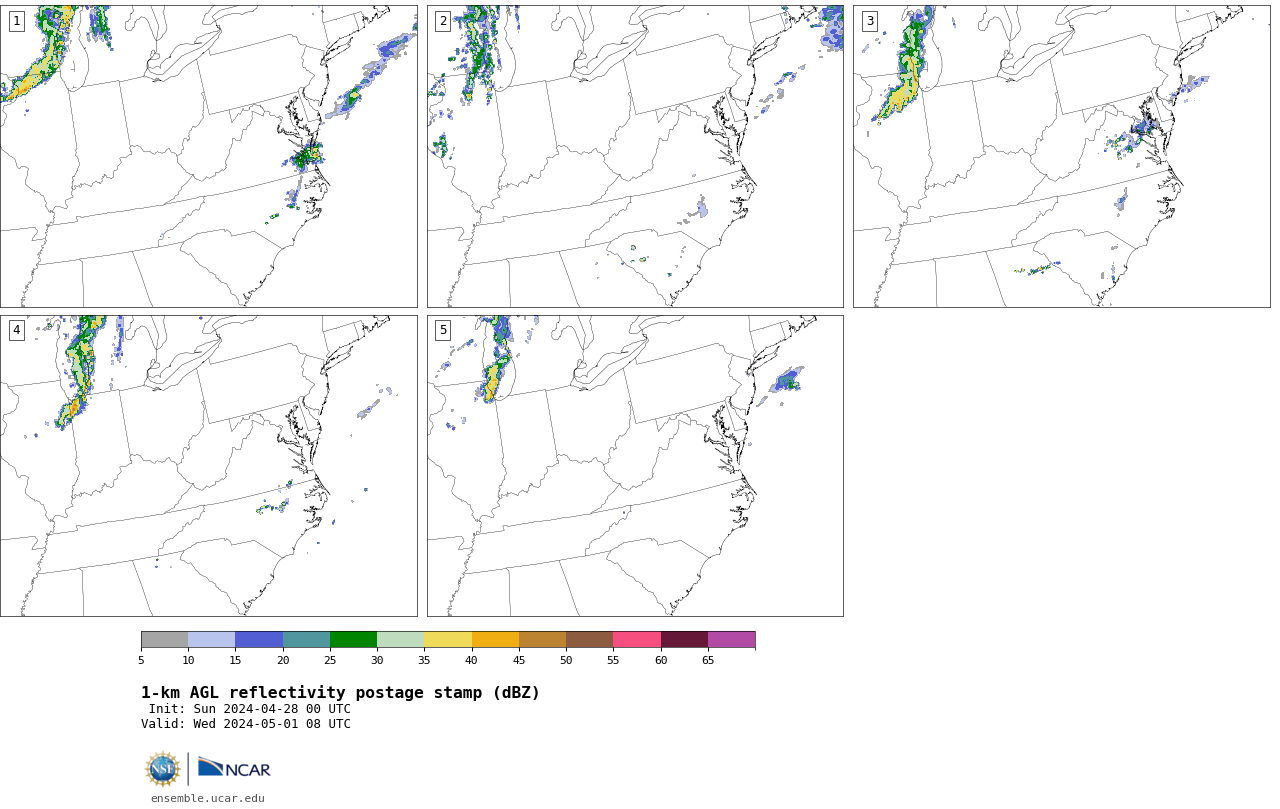
Task: Open ensemble member 2 reflectivity map
Action: [x=635, y=156]
